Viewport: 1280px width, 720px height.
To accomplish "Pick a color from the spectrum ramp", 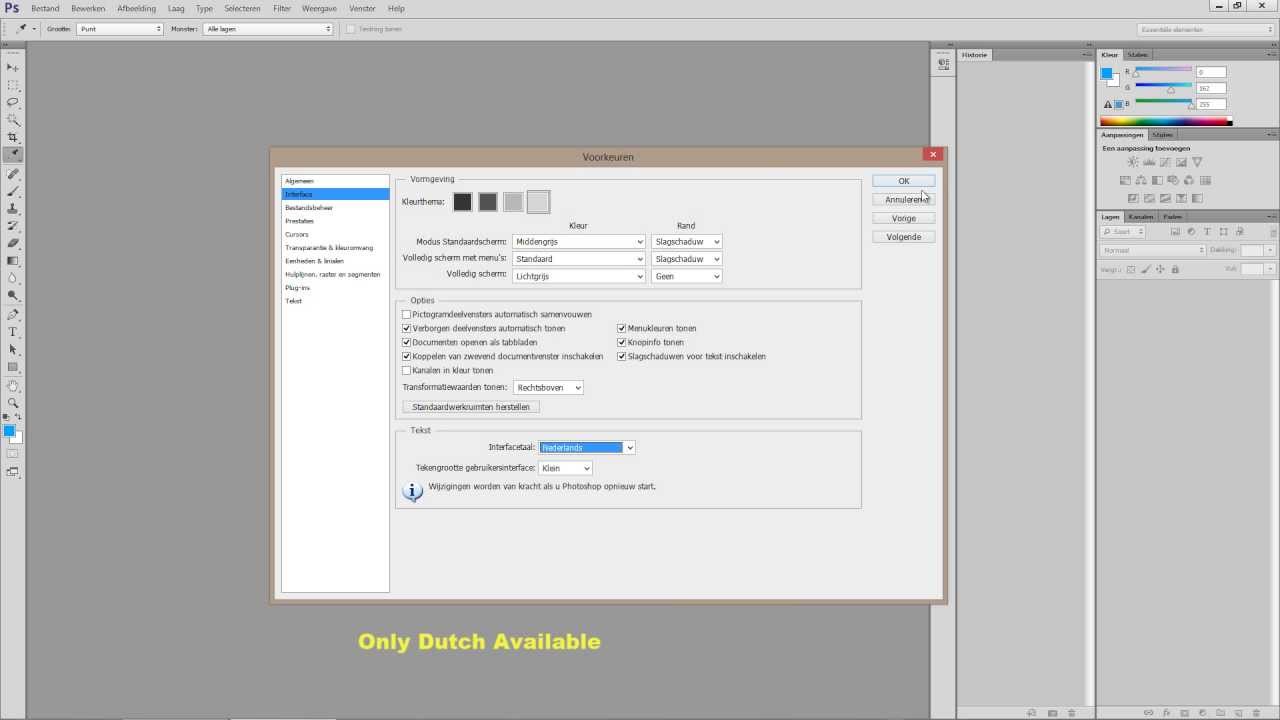I will (1166, 122).
